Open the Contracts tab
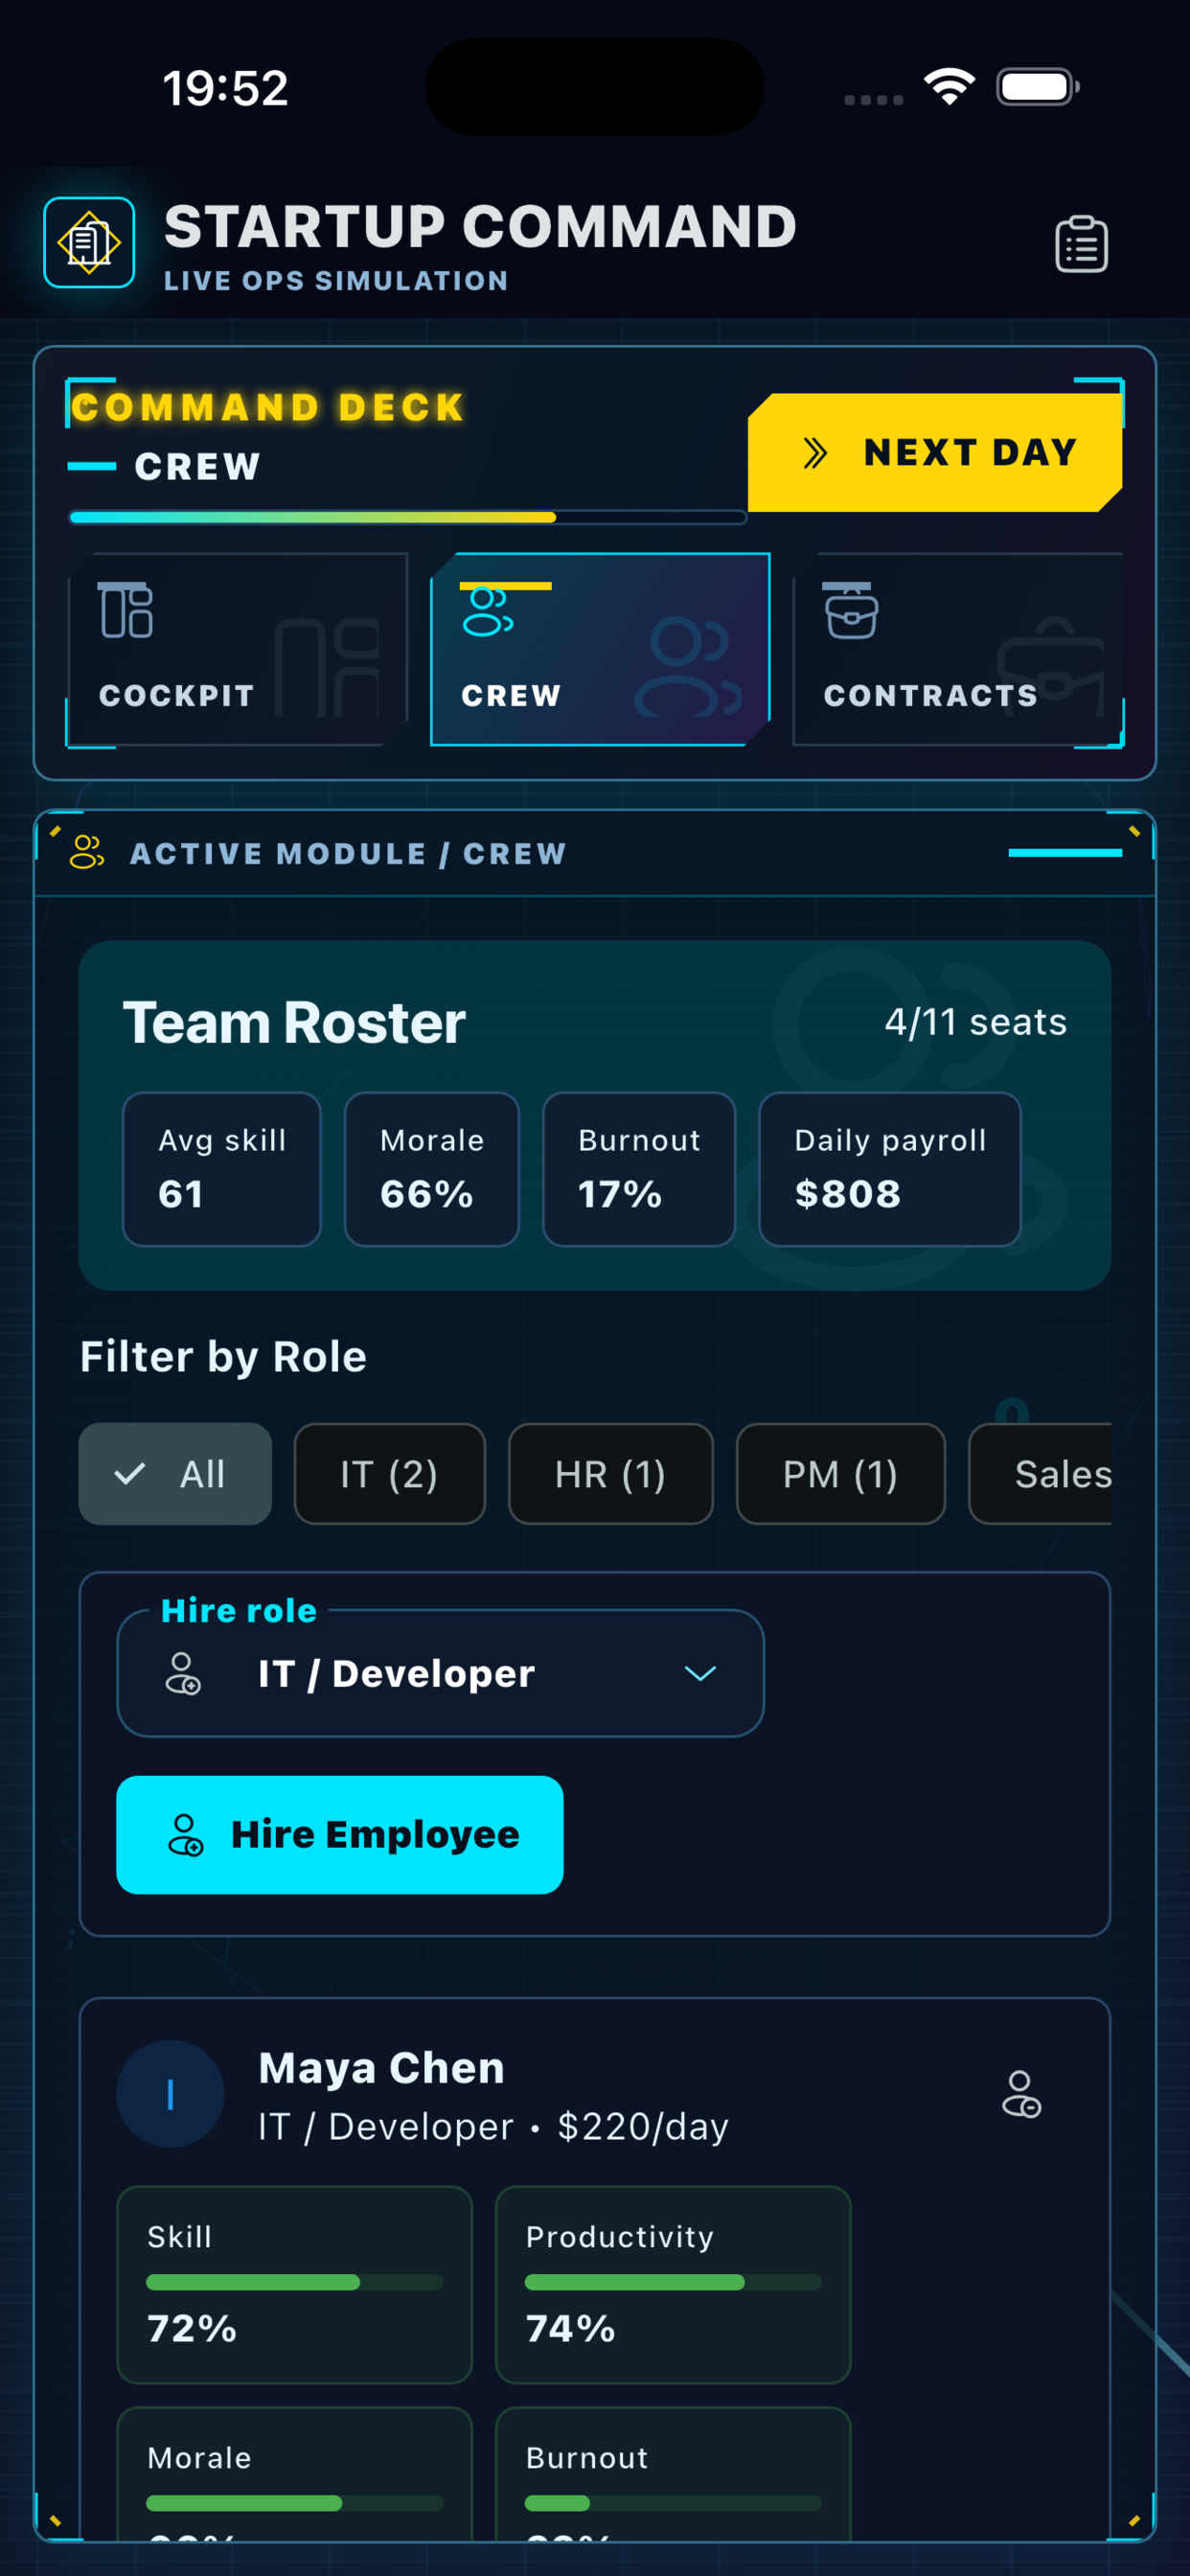The image size is (1190, 2576). click(x=958, y=649)
